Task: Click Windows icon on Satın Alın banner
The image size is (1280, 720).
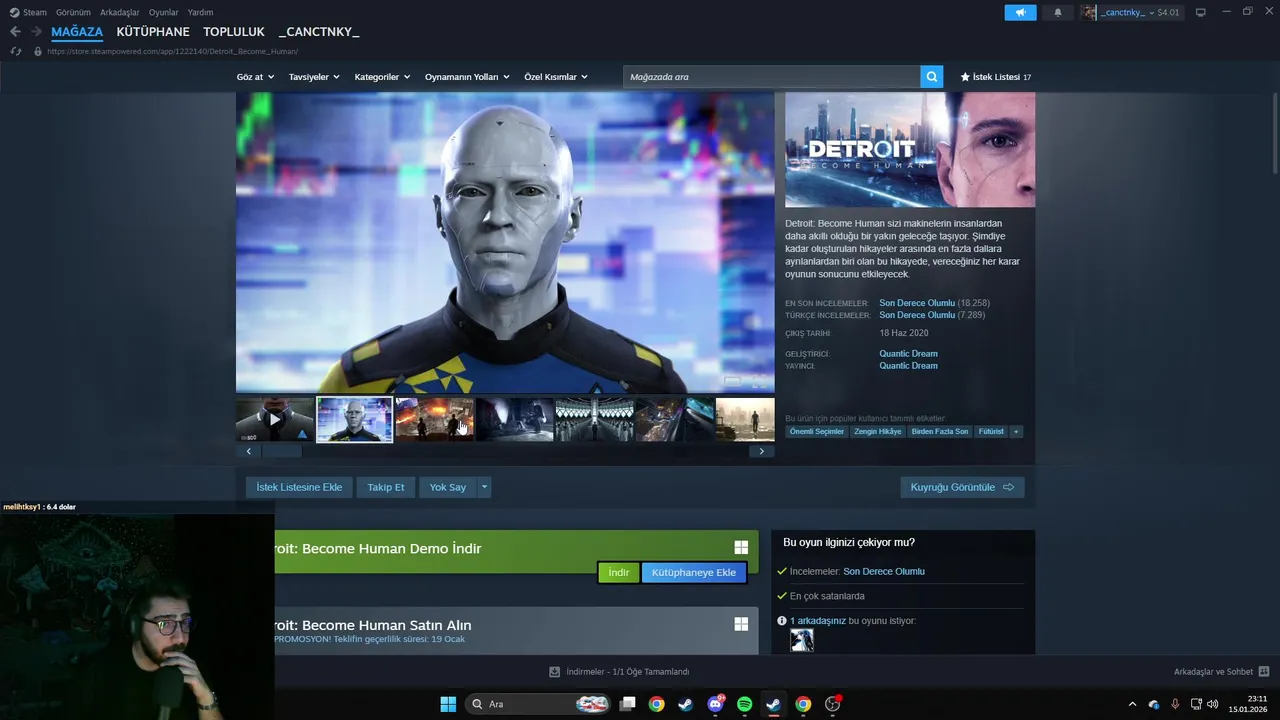Action: pyautogui.click(x=741, y=624)
